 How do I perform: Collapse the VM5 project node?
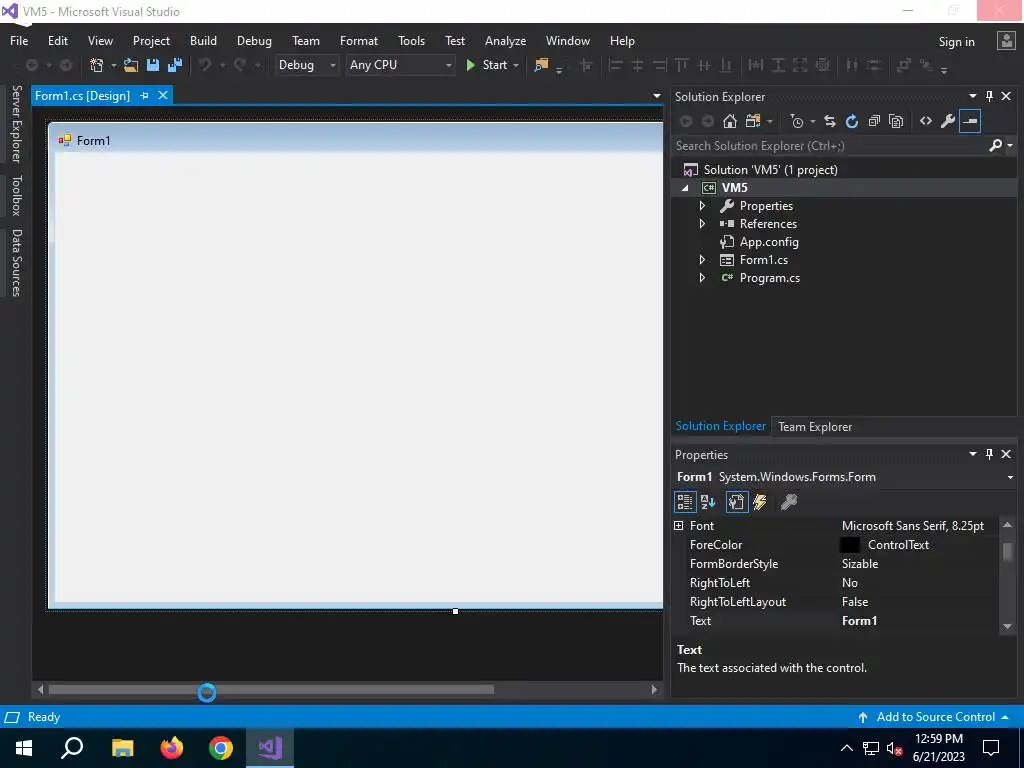click(685, 188)
